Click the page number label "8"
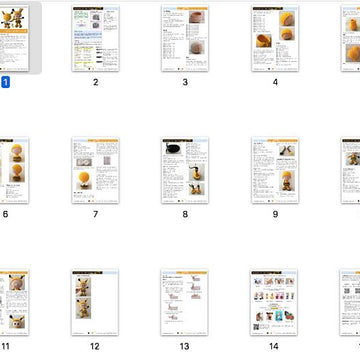The height and width of the screenshot is (360, 360). click(x=185, y=214)
